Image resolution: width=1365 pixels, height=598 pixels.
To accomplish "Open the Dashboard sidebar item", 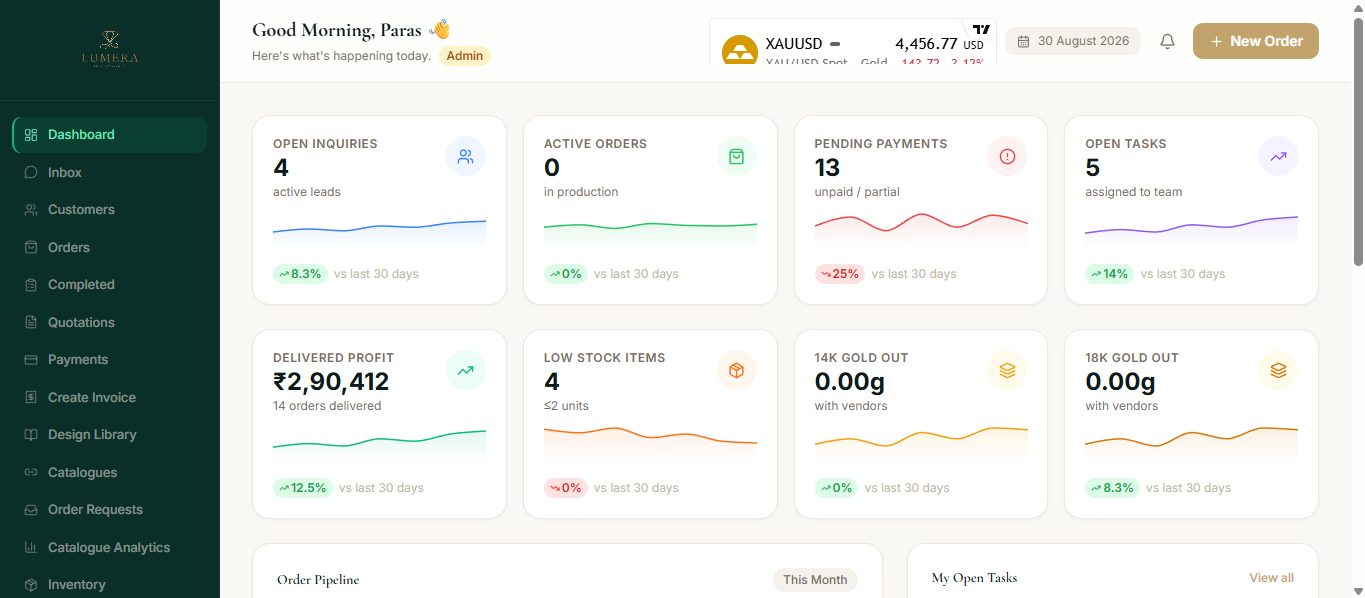I will 110,135.
